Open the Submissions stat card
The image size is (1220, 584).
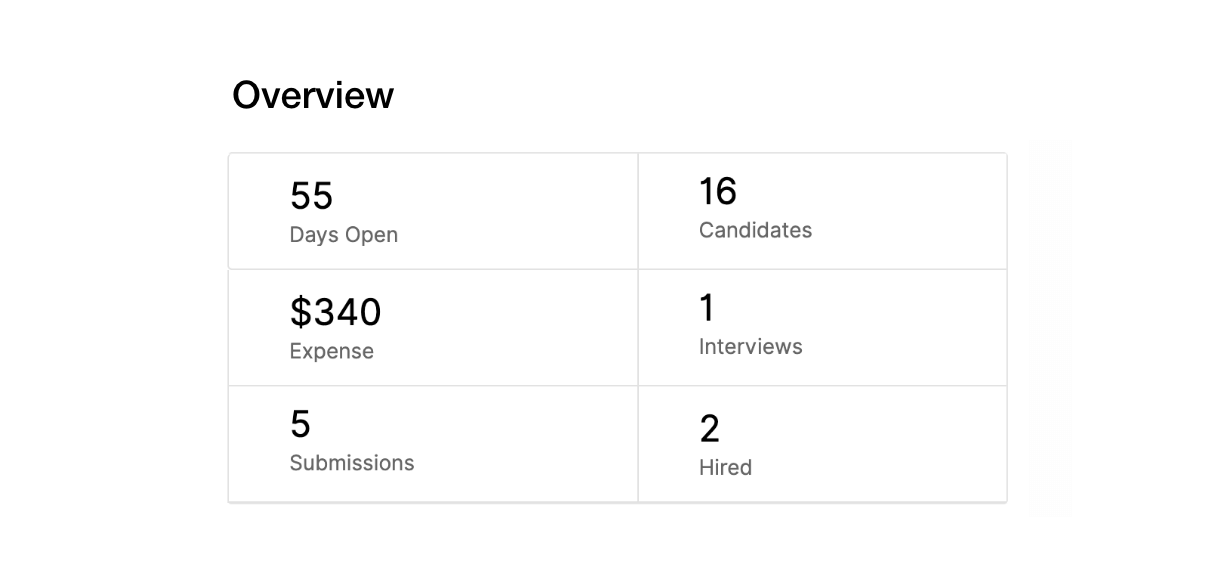(x=433, y=444)
